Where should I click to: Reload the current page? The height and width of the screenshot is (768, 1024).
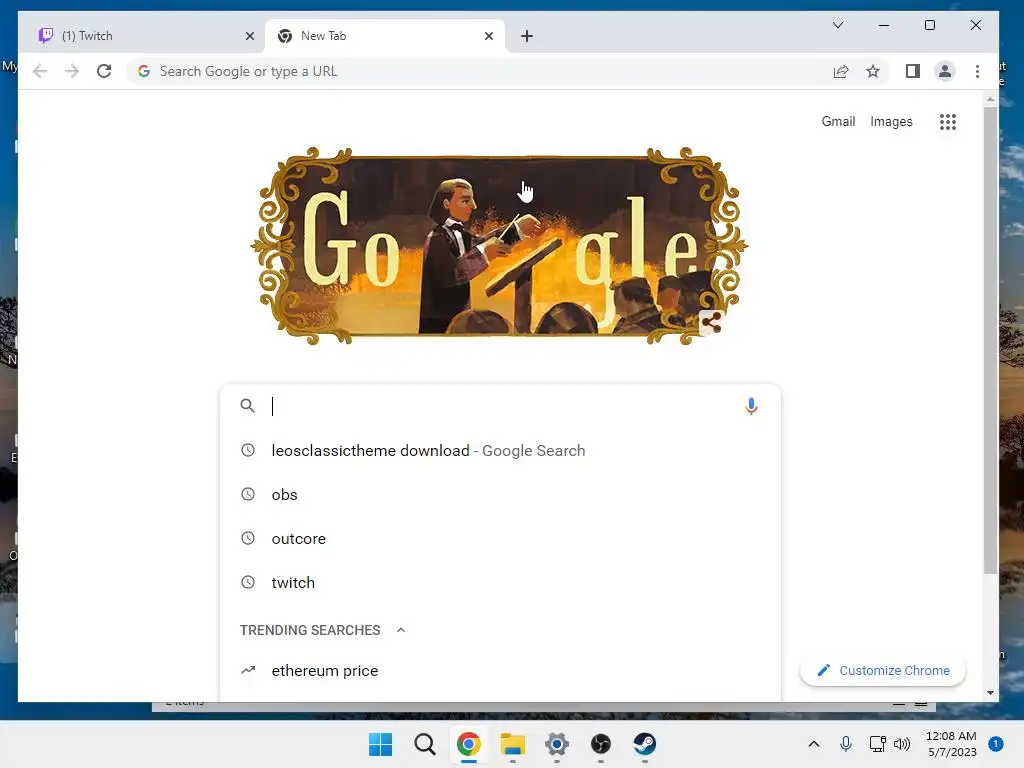104,71
